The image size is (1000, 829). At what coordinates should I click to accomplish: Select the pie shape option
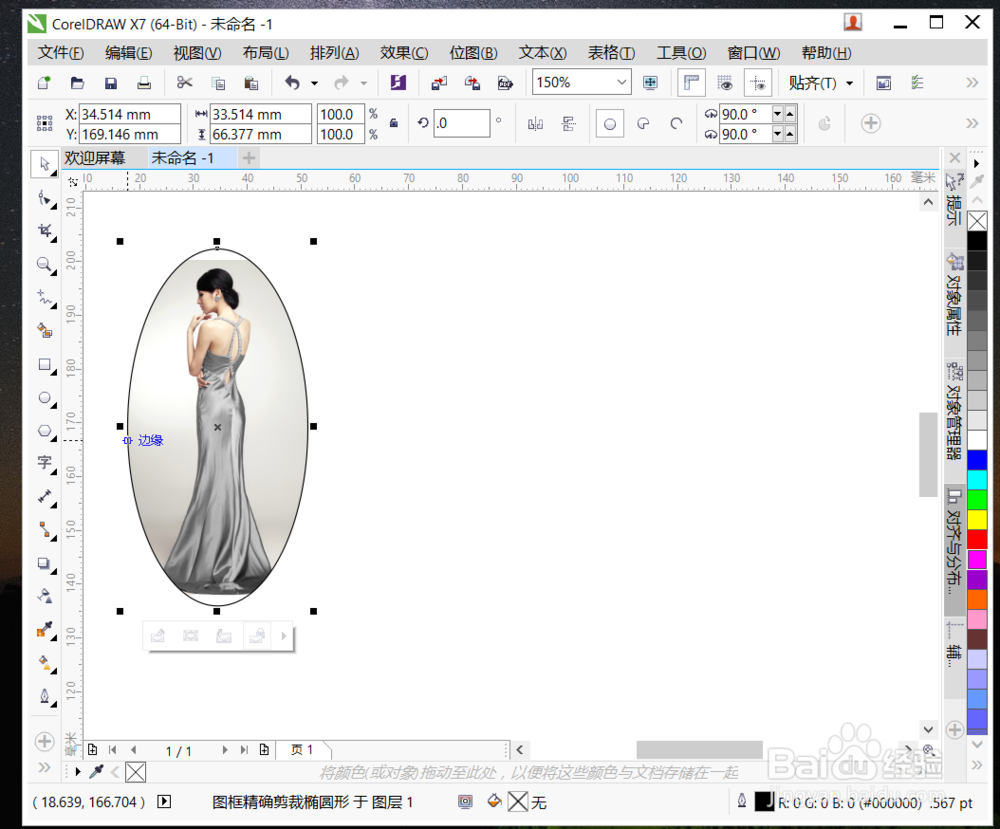tap(643, 123)
